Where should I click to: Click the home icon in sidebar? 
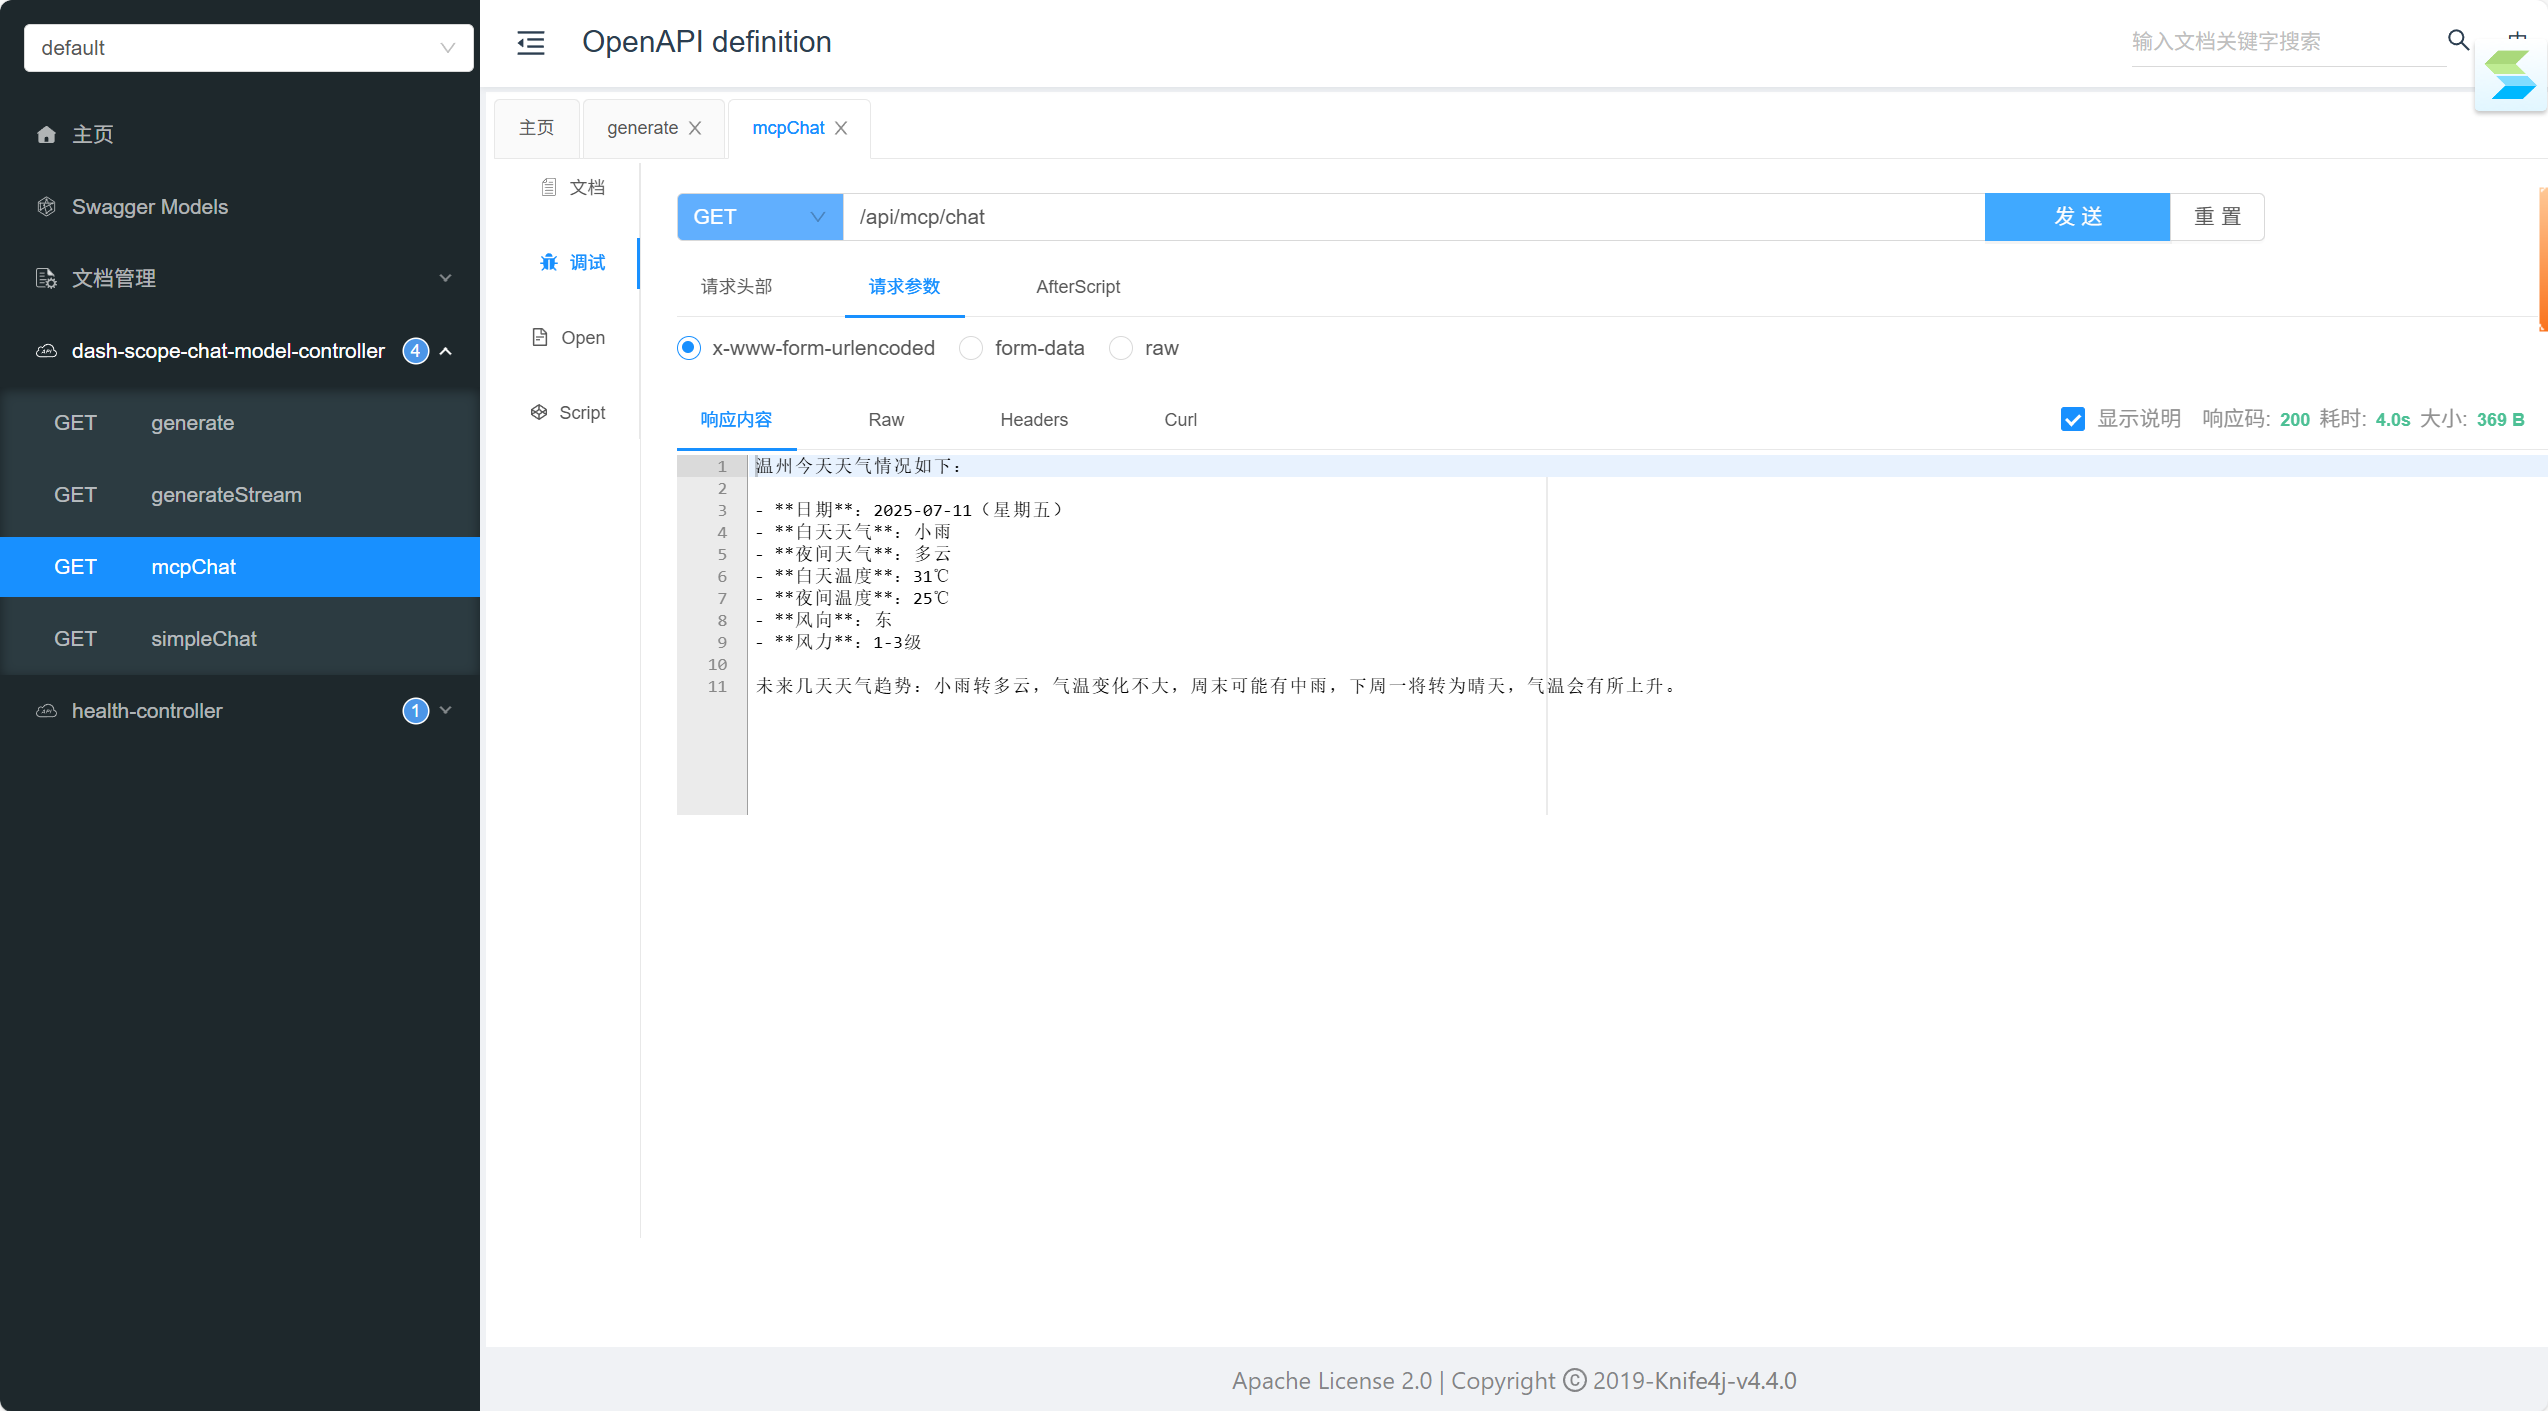pos(46,134)
